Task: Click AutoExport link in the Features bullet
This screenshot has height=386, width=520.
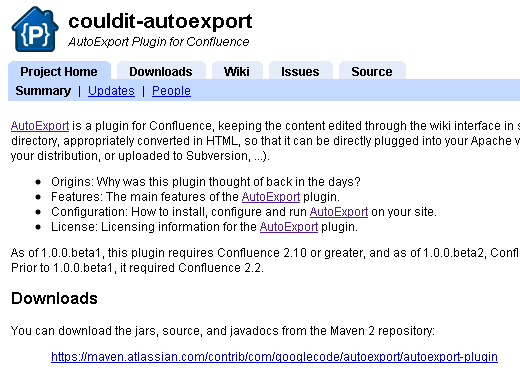Action: coord(271,197)
